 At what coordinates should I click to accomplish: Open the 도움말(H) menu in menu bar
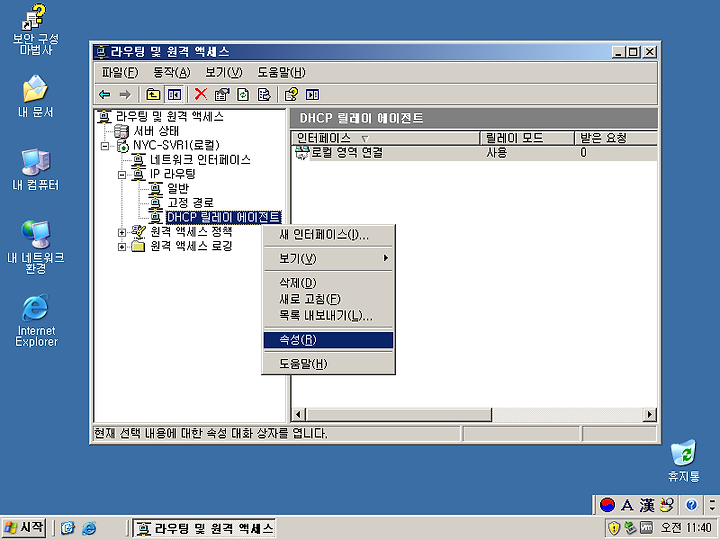[x=281, y=73]
